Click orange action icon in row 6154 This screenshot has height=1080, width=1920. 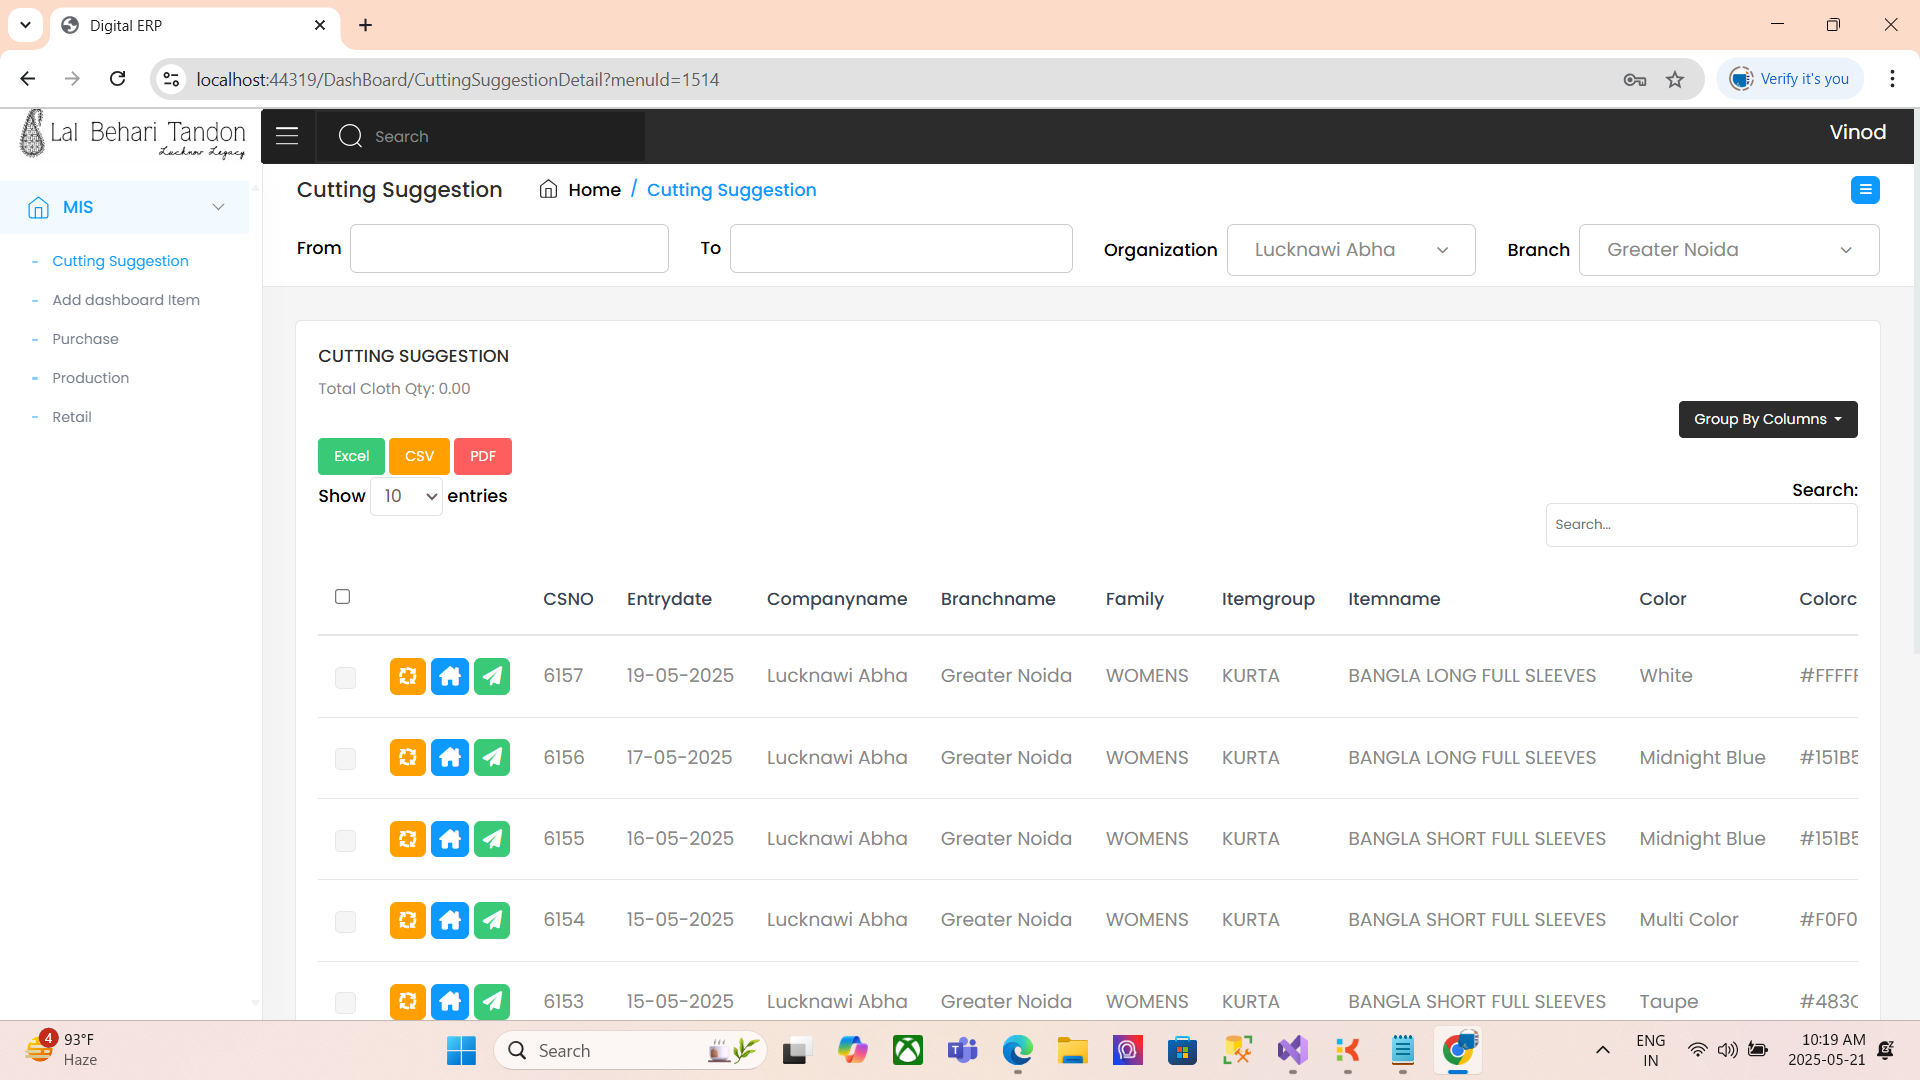click(x=408, y=920)
